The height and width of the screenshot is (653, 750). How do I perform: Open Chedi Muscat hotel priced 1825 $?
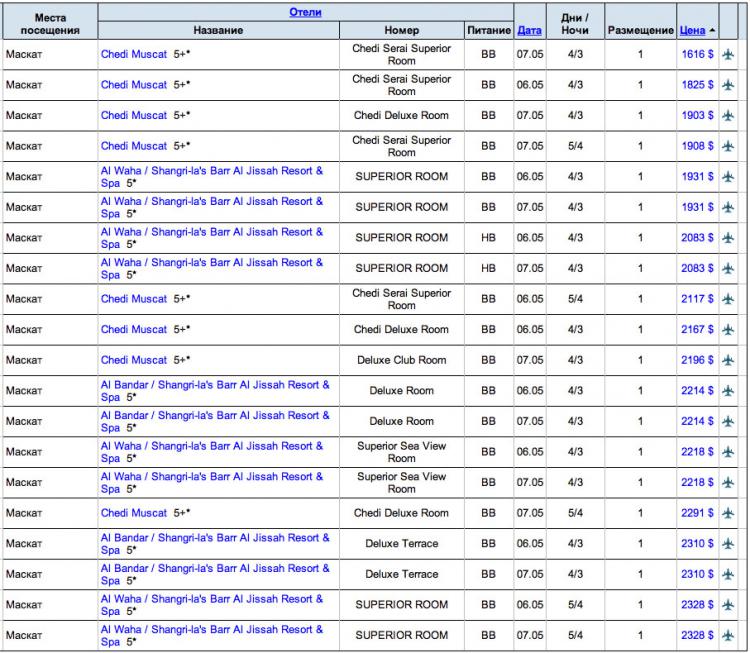[x=134, y=85]
